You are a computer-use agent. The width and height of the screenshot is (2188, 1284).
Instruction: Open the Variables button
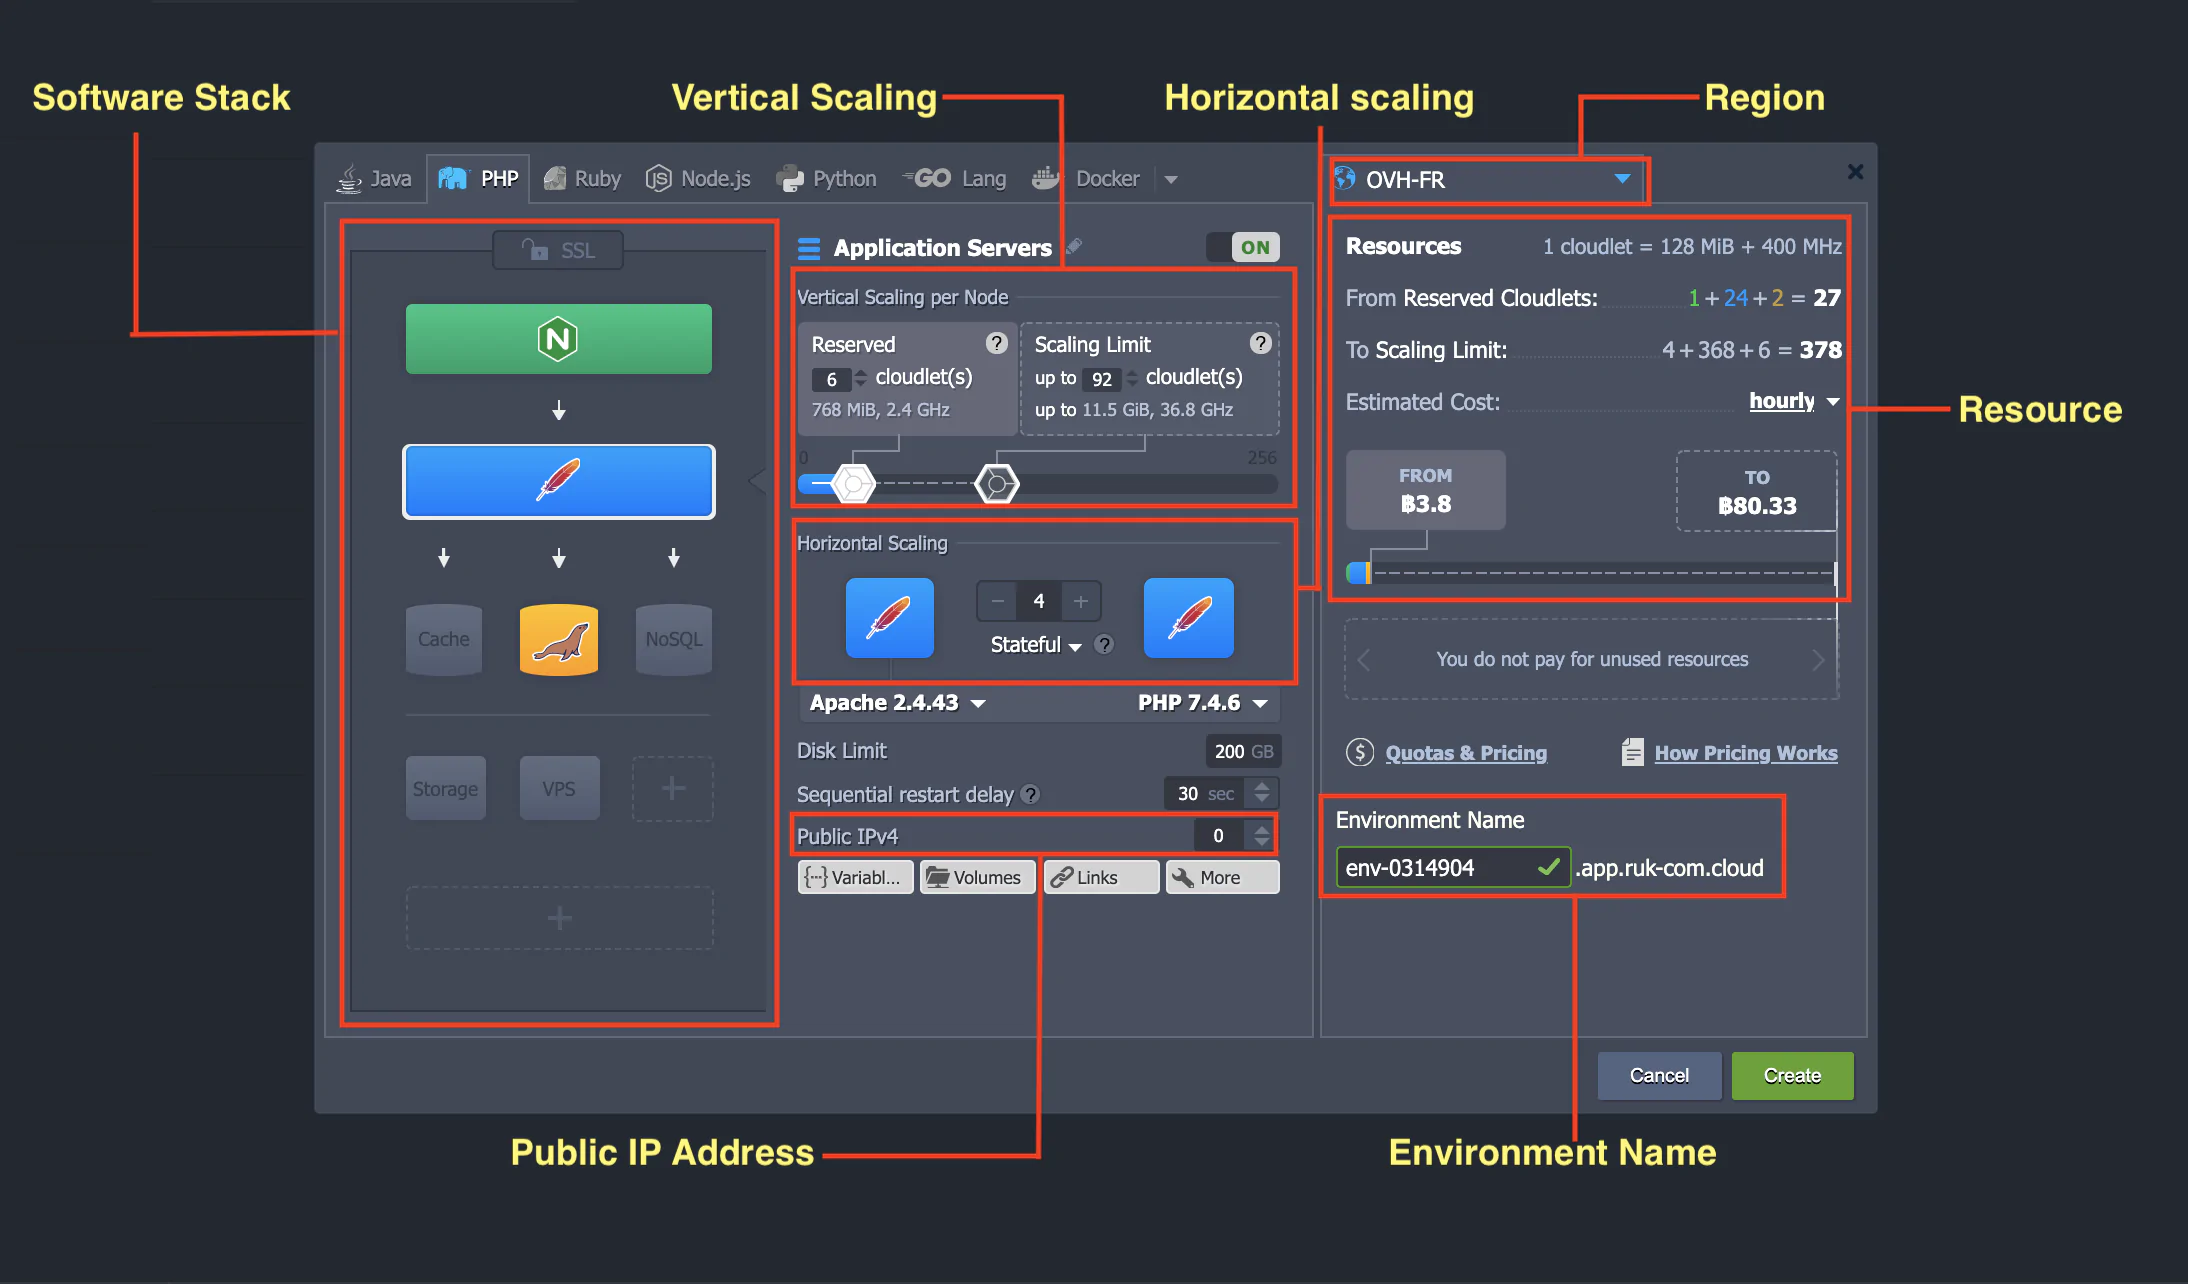[x=855, y=877]
